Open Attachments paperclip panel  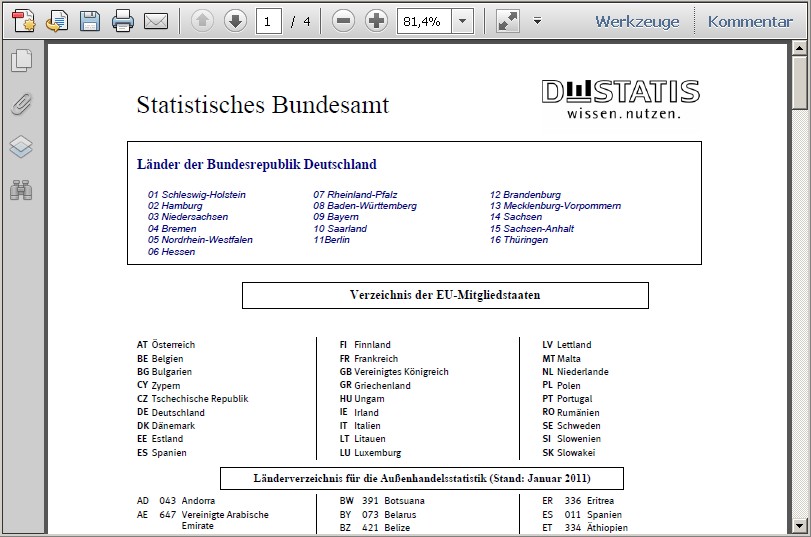[21, 104]
